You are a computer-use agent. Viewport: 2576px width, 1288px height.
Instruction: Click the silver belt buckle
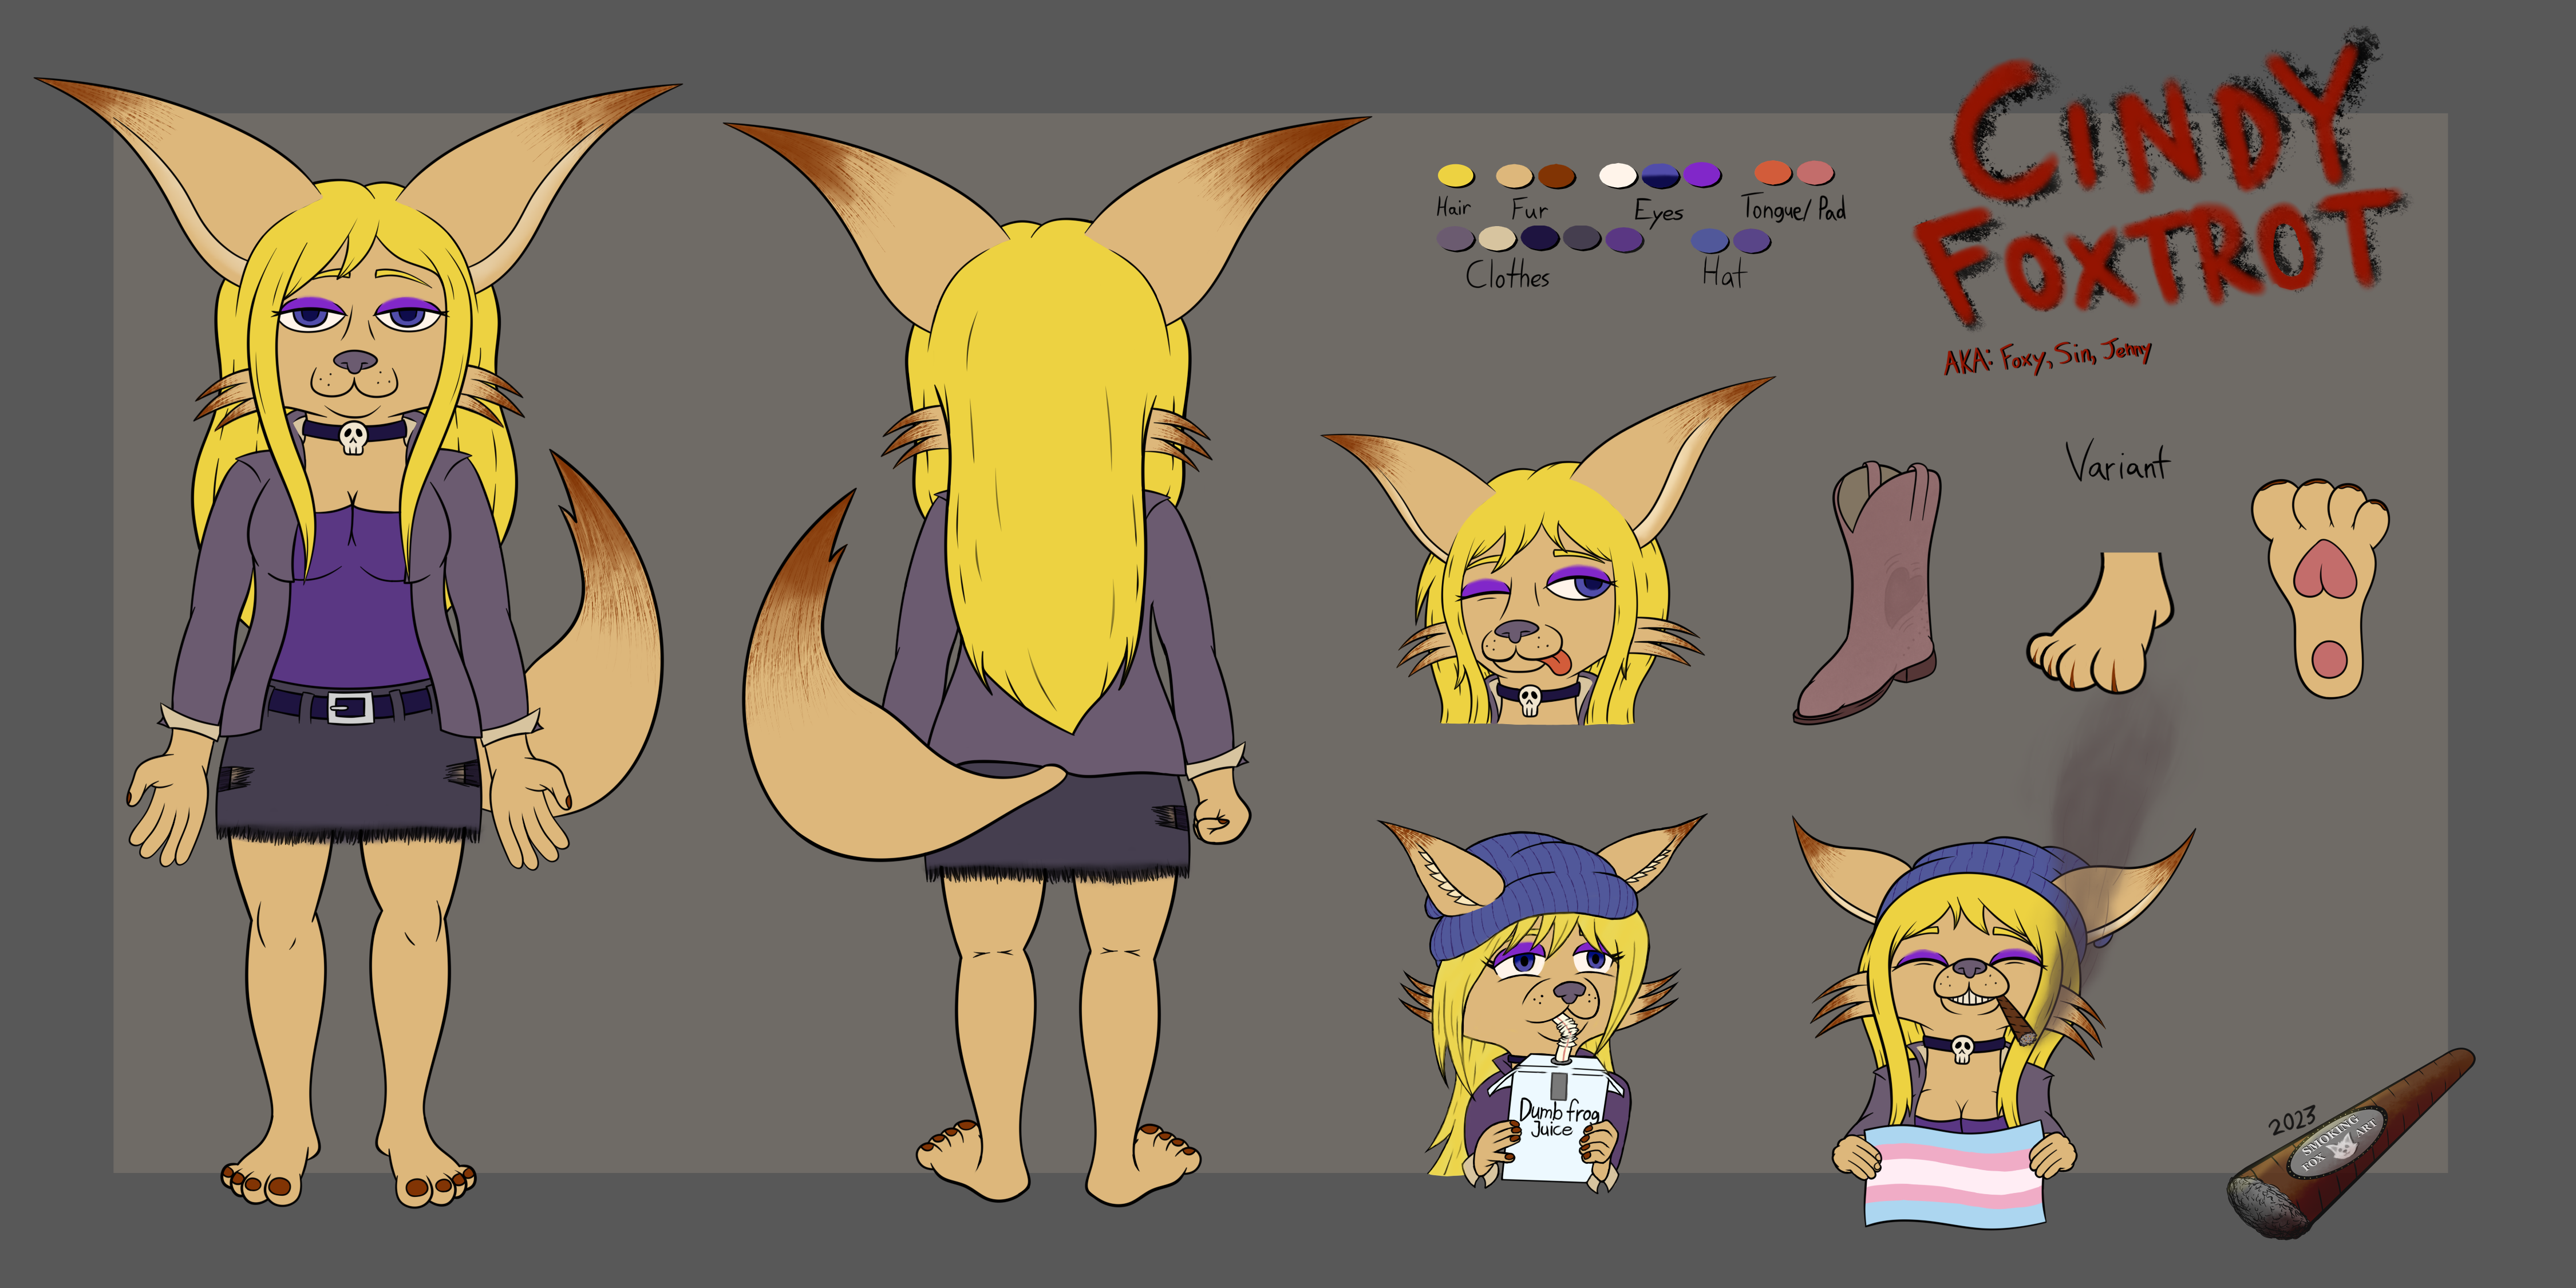click(x=350, y=707)
